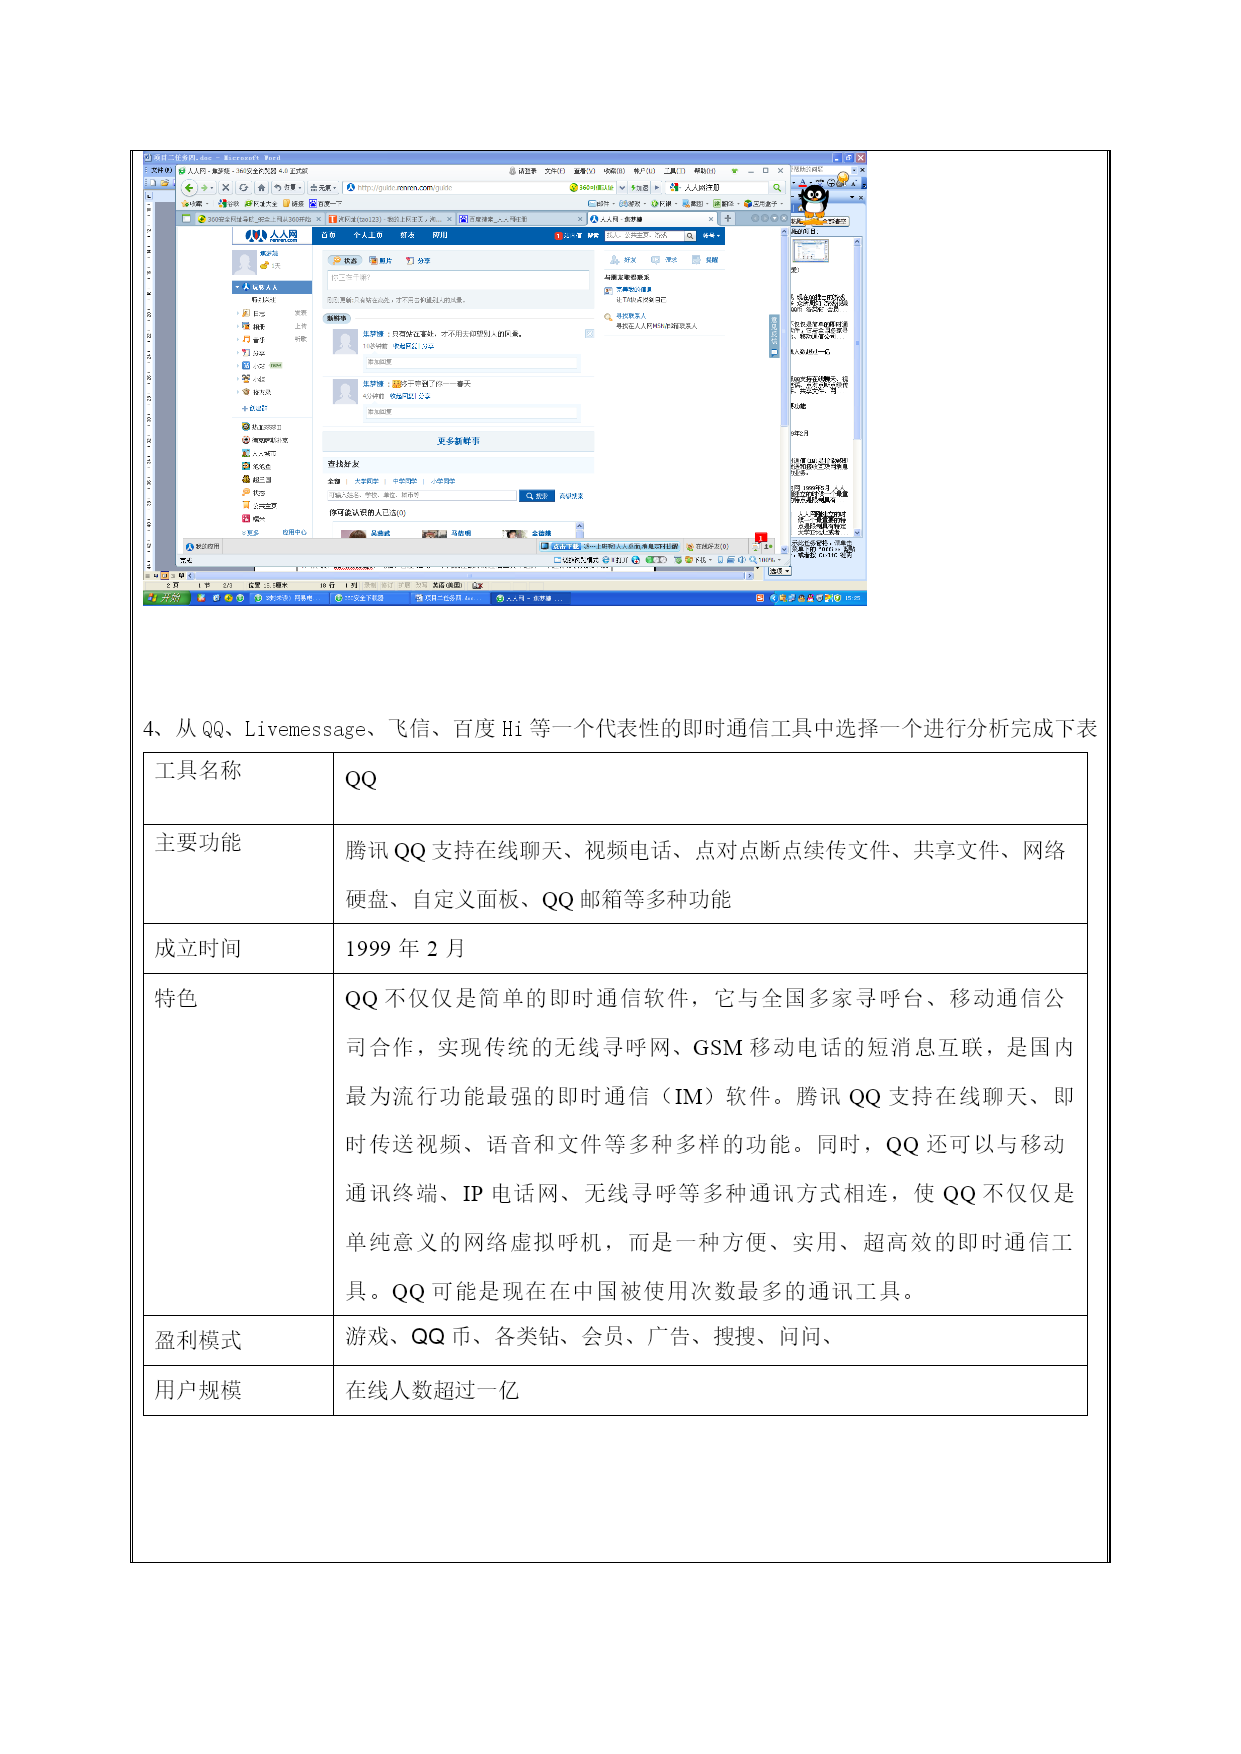
Task: Click the 查找好友 search input field
Action: pos(422,495)
